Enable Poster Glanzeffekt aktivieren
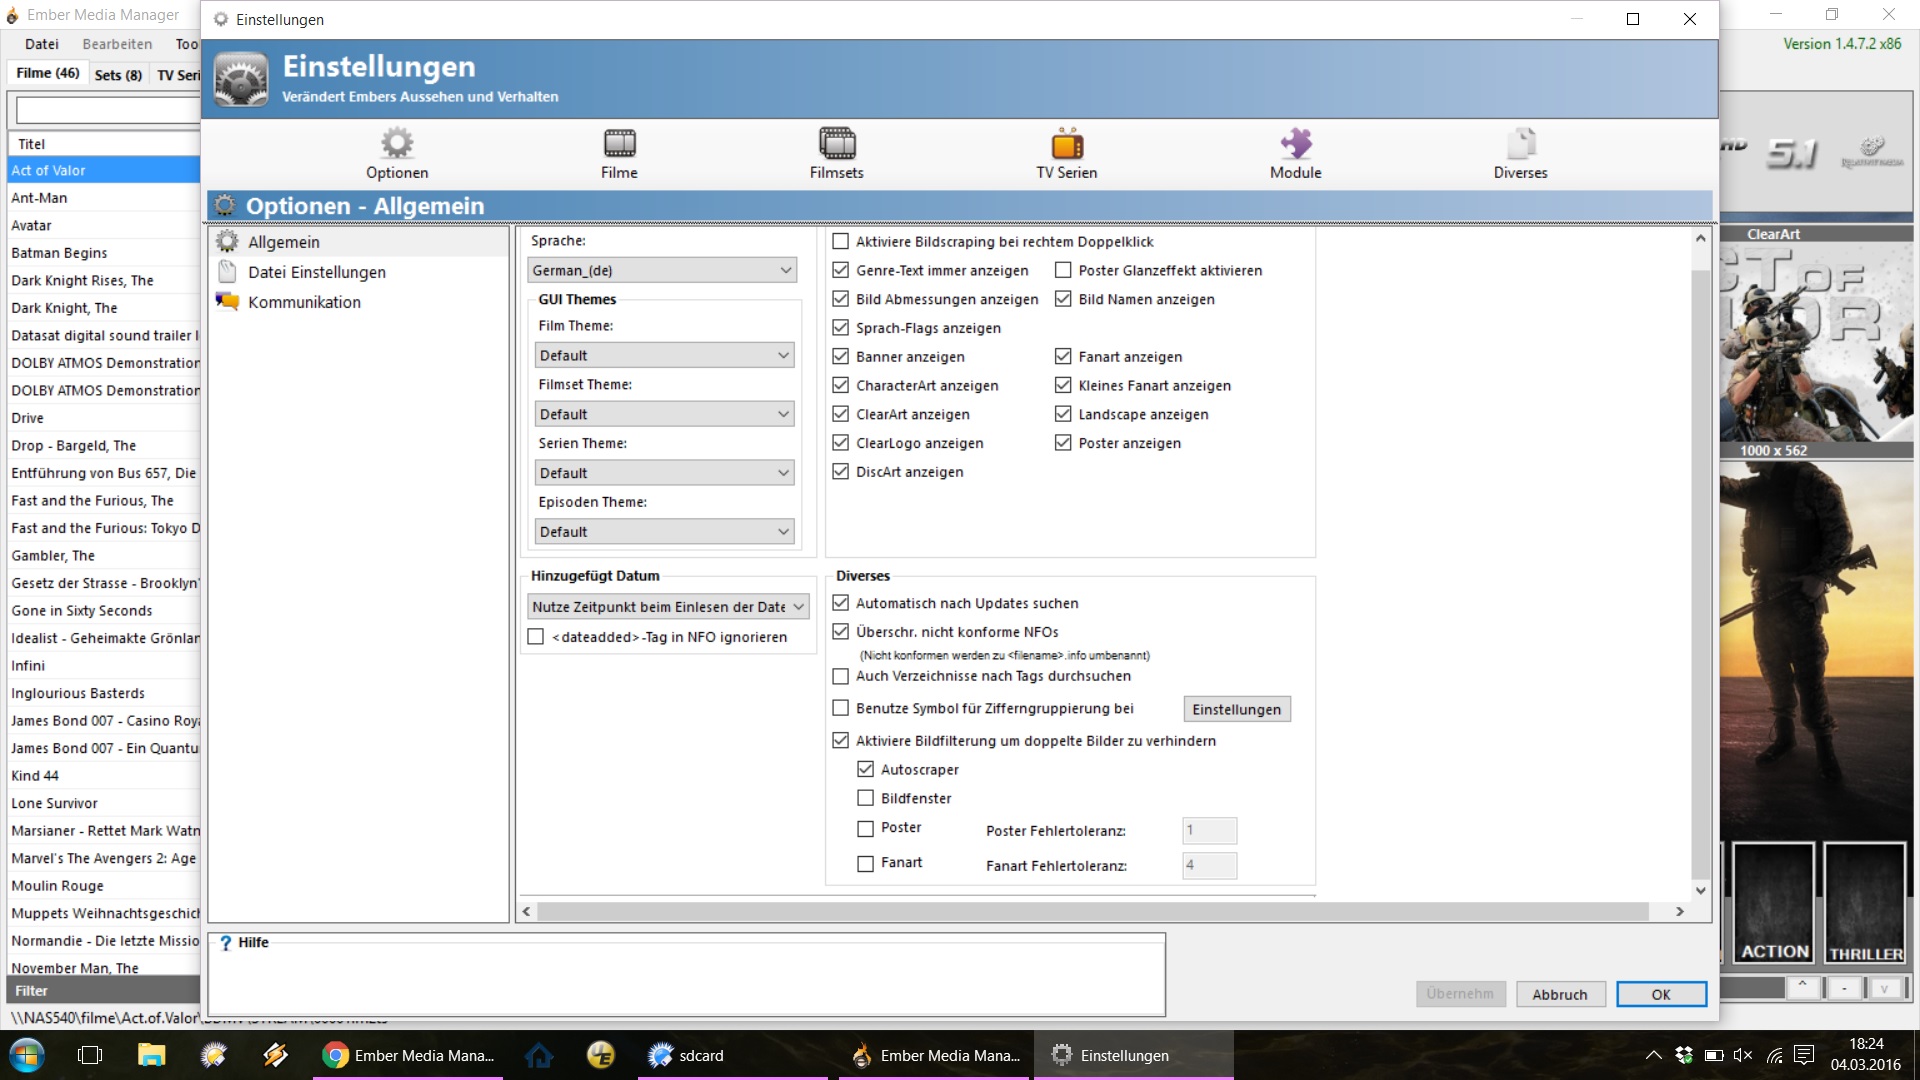The height and width of the screenshot is (1080, 1920). click(x=1063, y=271)
